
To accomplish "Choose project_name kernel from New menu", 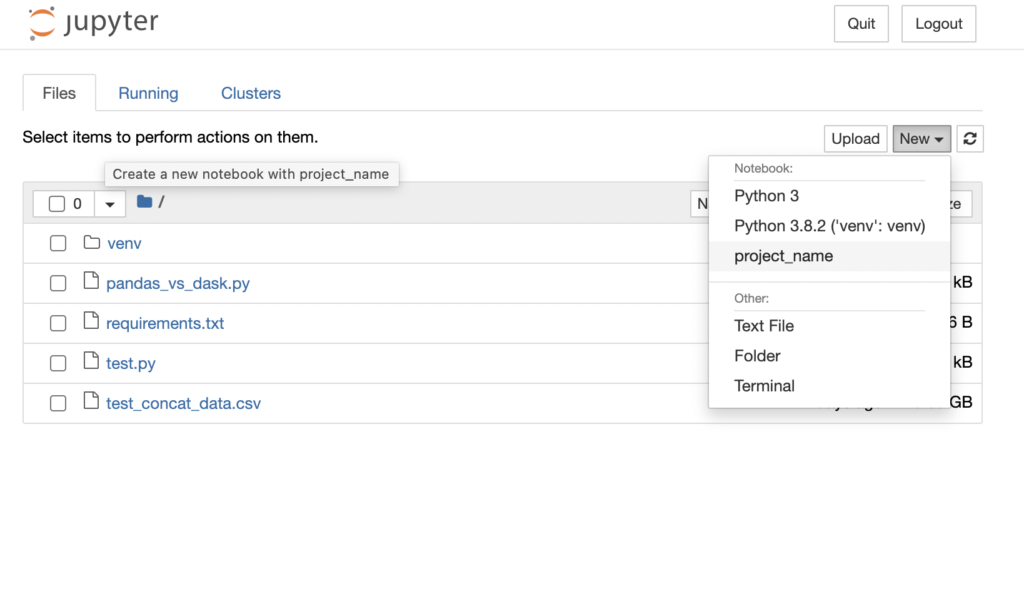I will tap(783, 256).
